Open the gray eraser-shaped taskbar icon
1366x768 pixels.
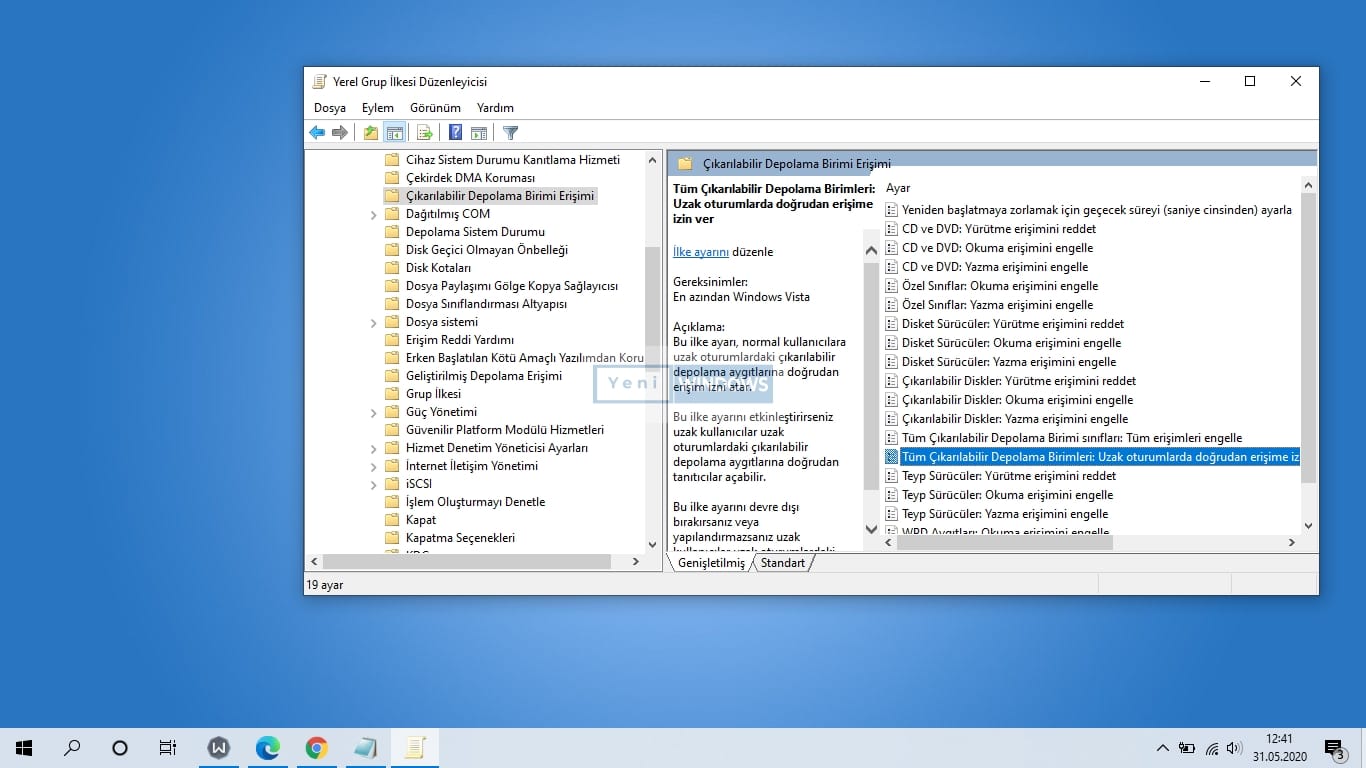365,748
